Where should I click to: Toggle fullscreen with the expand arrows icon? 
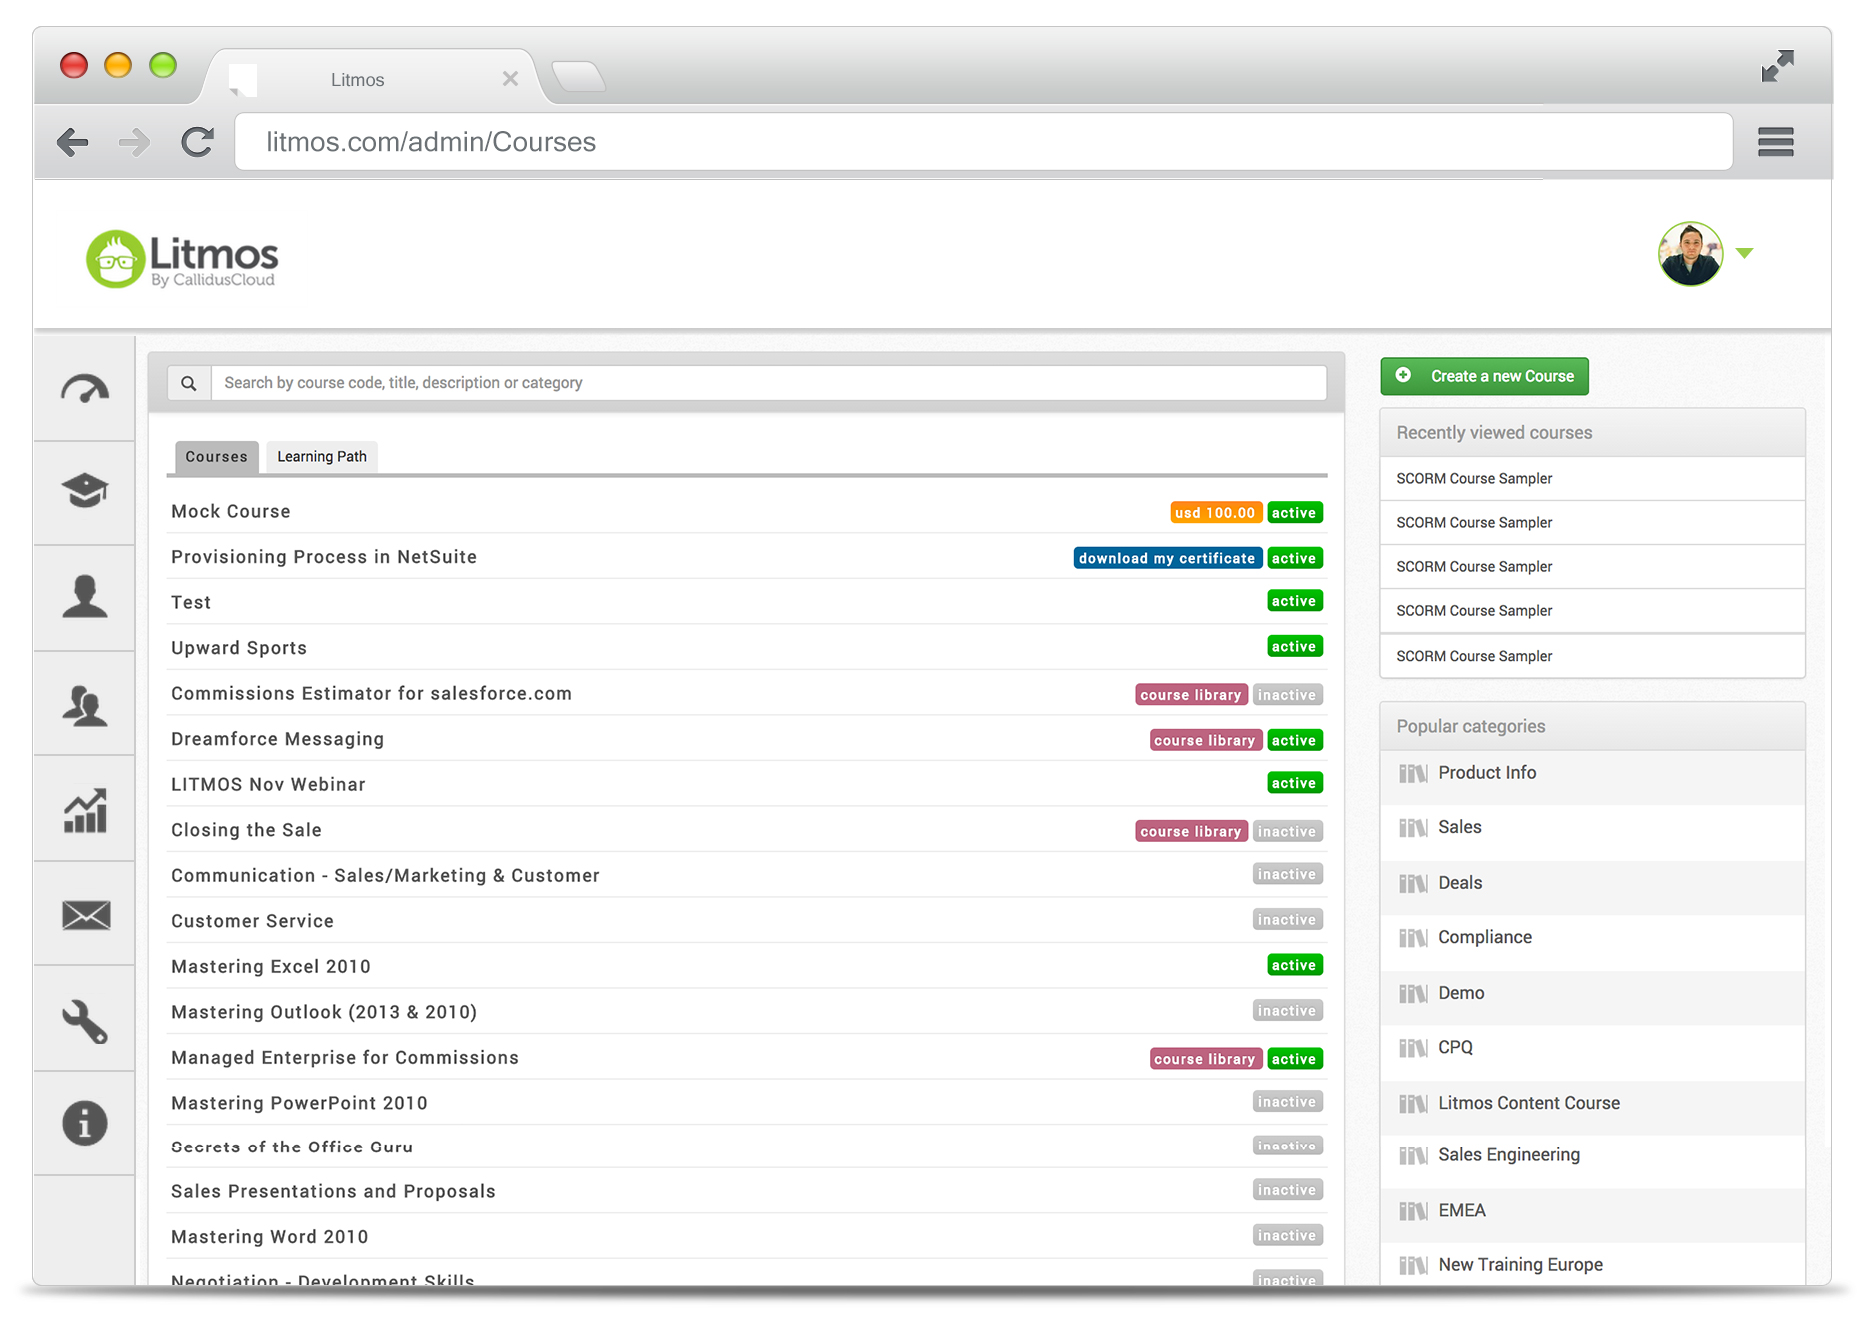[x=1778, y=66]
